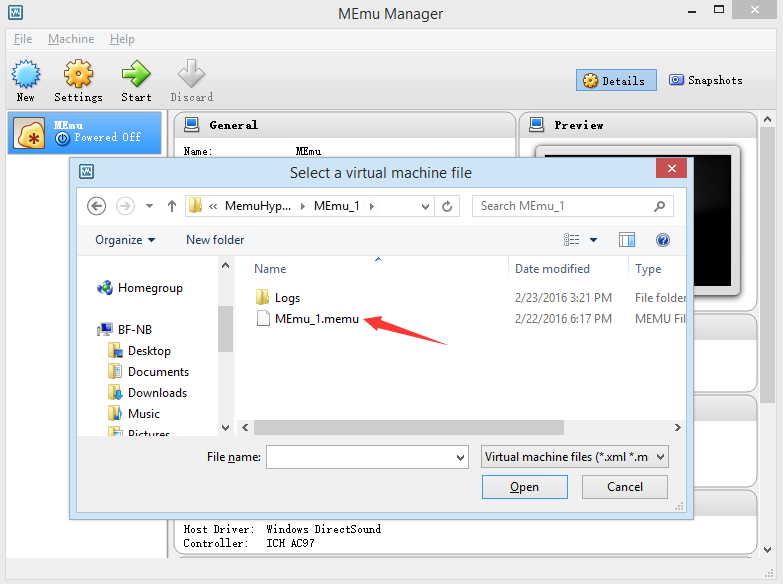The image size is (783, 584).
Task: Click the New virtual machine icon
Action: point(25,75)
